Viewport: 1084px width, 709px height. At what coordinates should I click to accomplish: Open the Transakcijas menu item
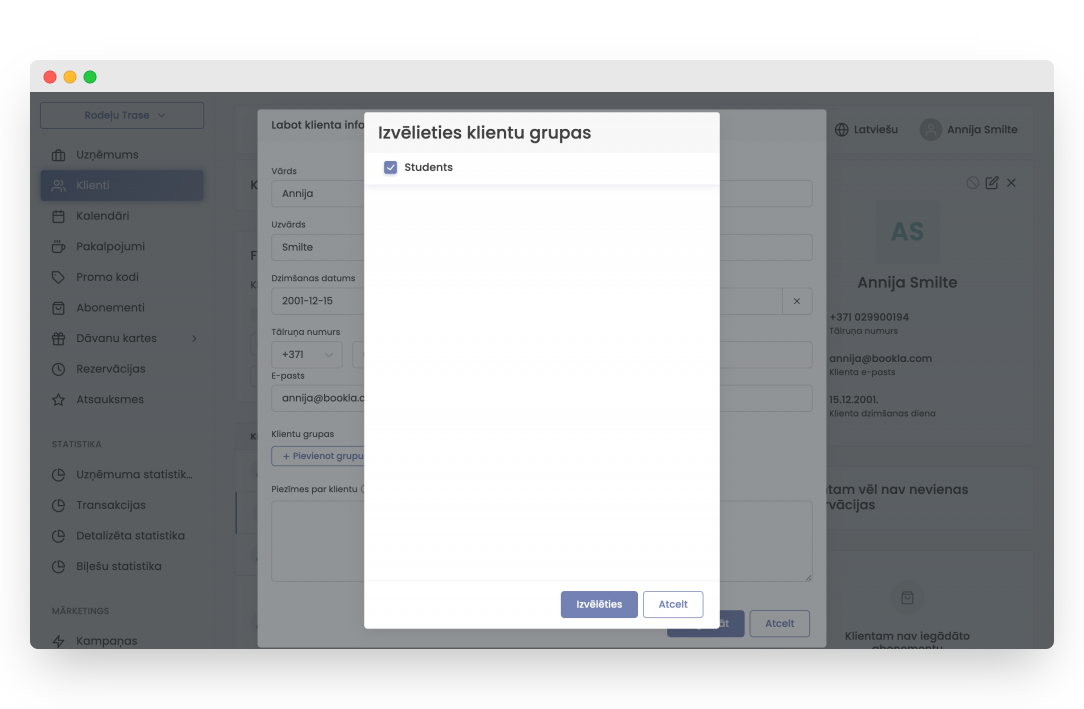[111, 505]
